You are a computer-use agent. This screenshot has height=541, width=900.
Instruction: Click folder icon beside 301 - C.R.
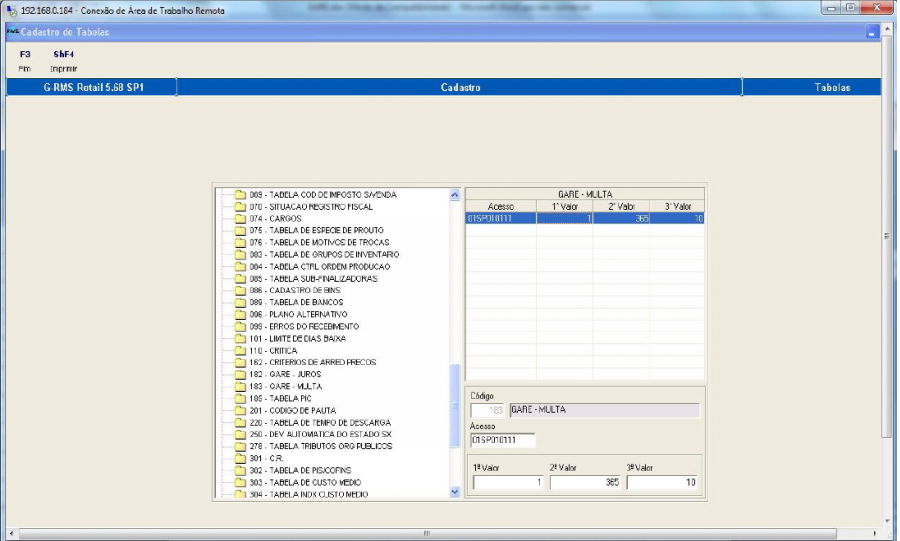[240, 458]
